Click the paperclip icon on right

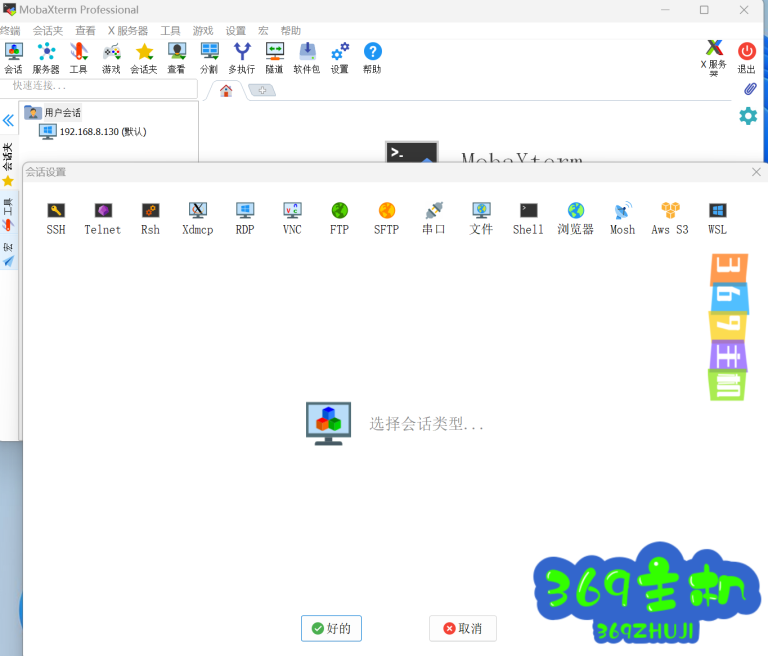750,89
